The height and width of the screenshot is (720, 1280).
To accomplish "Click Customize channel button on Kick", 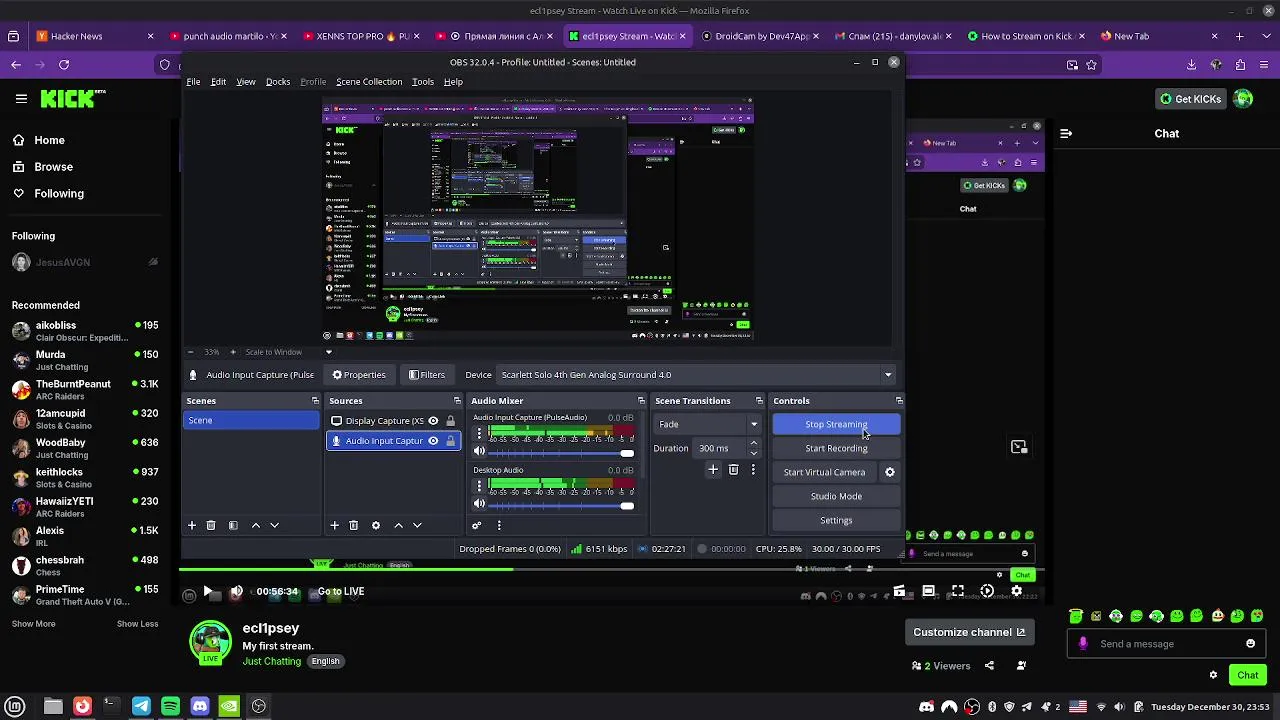I will 969,632.
